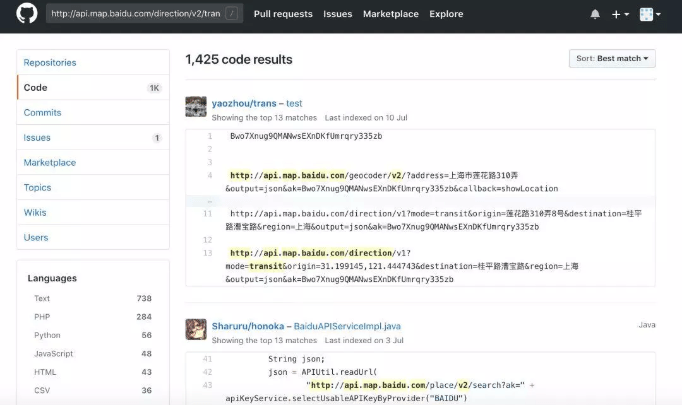Image resolution: width=682 pixels, height=407 pixels.
Task: Open the BaiduAPIServiceImpl.java file link
Action: pos(347,326)
